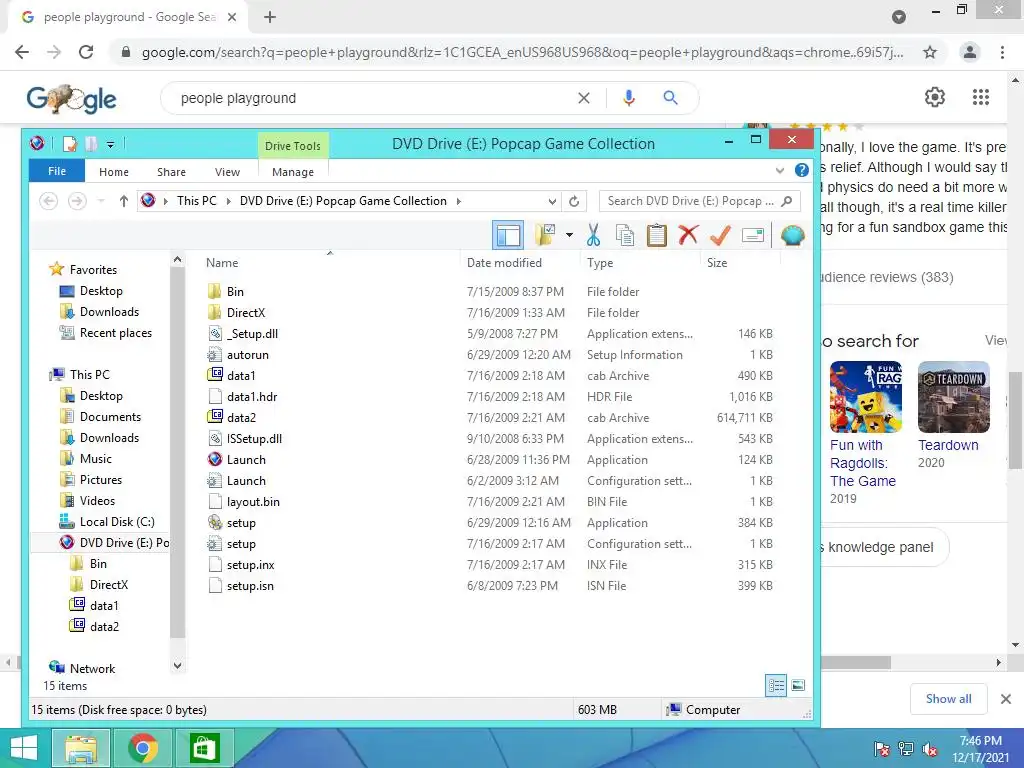Select the _Setup.dll file
Viewport: 1024px width, 768px height.
pyautogui.click(x=252, y=334)
